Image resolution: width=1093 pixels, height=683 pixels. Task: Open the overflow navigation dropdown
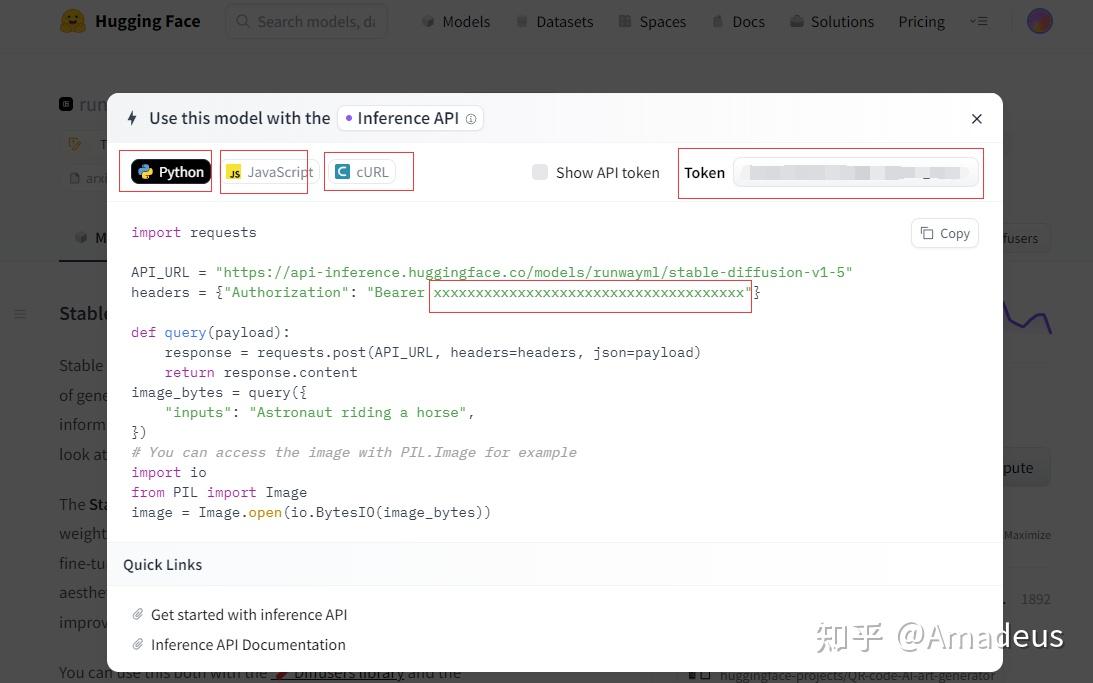click(979, 21)
